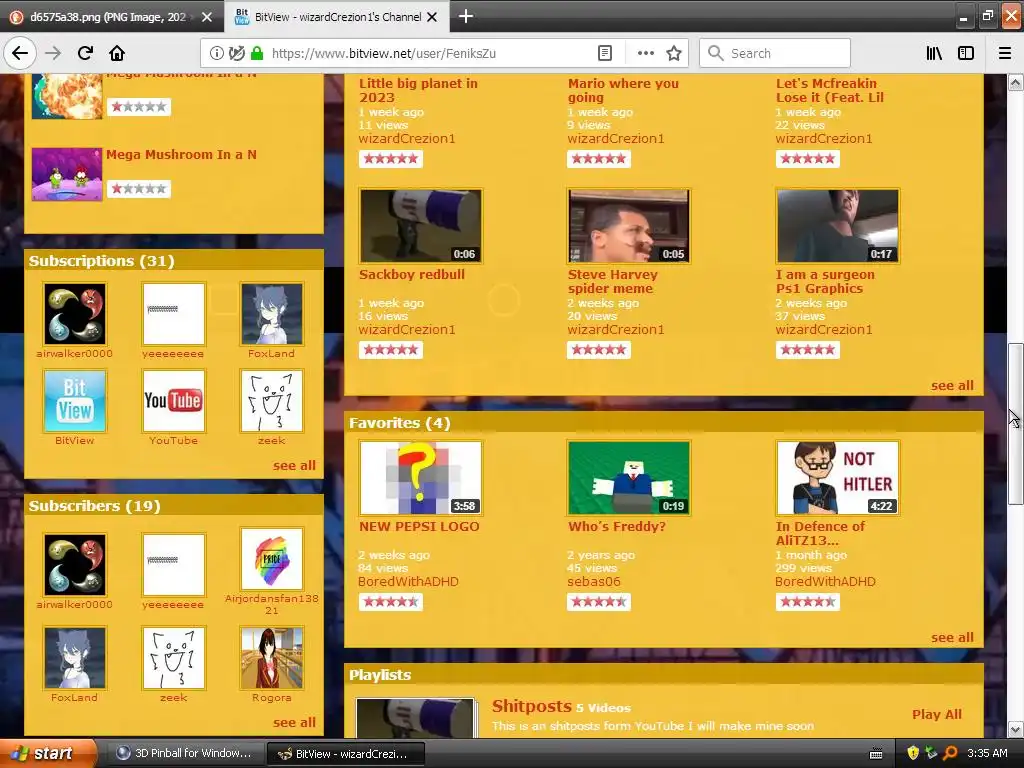Open Who's Freddy? video thumbnail
The width and height of the screenshot is (1024, 768).
pos(629,478)
